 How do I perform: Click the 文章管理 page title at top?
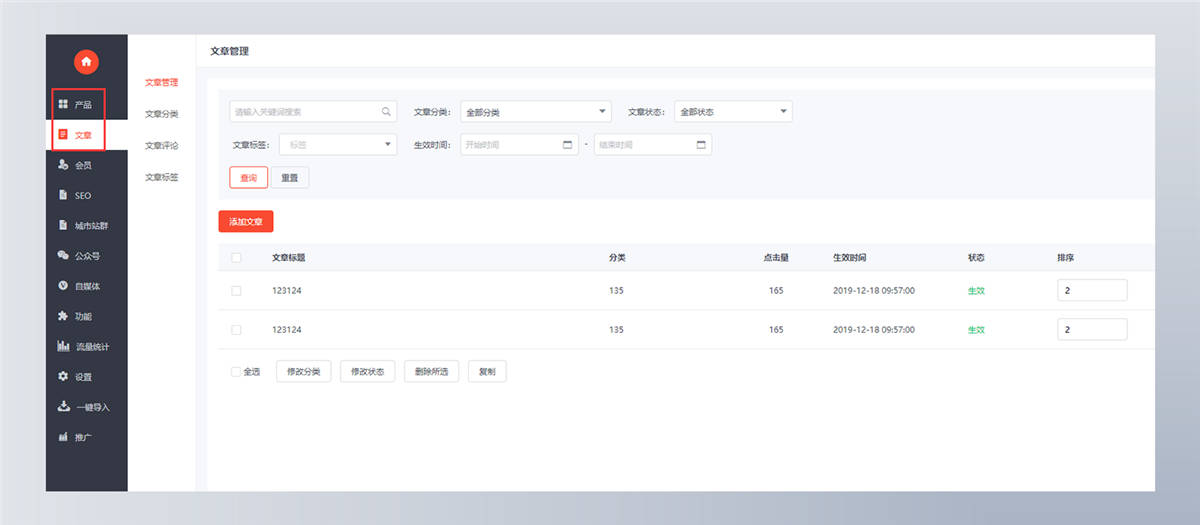(229, 50)
